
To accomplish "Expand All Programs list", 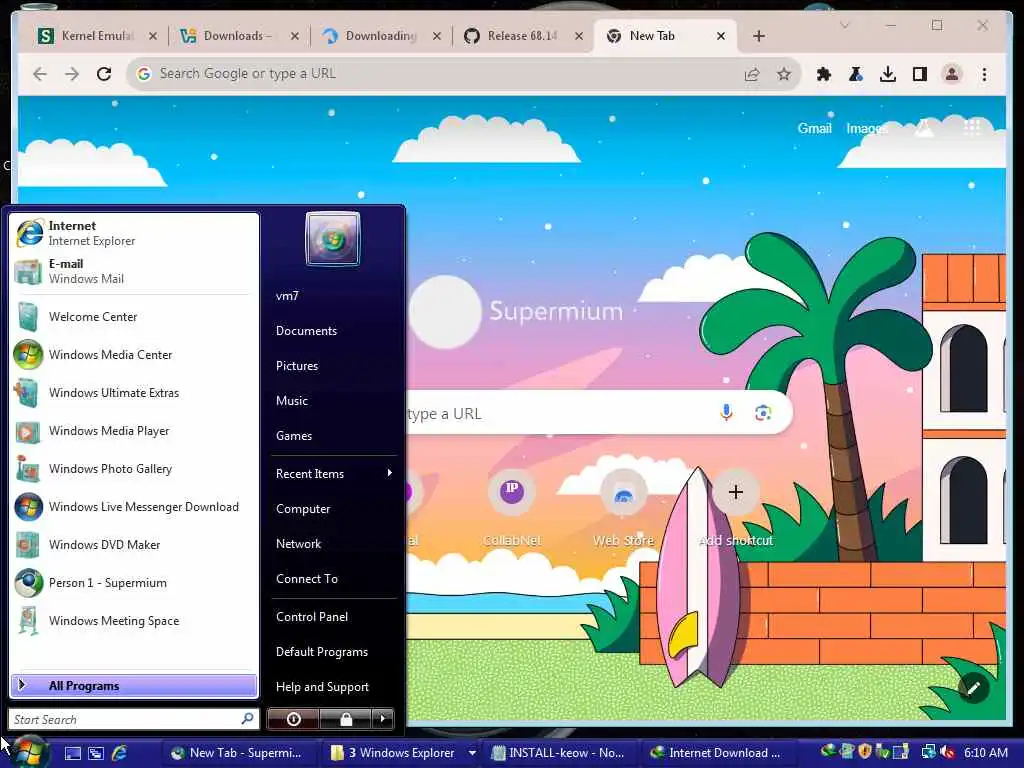I will tap(134, 686).
